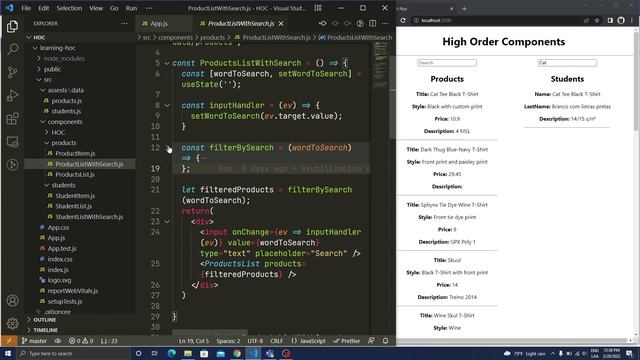Screen dimensions: 640x360
Task: Open Remote Explorer in activity bar
Action: pyautogui.click(x=12, y=142)
